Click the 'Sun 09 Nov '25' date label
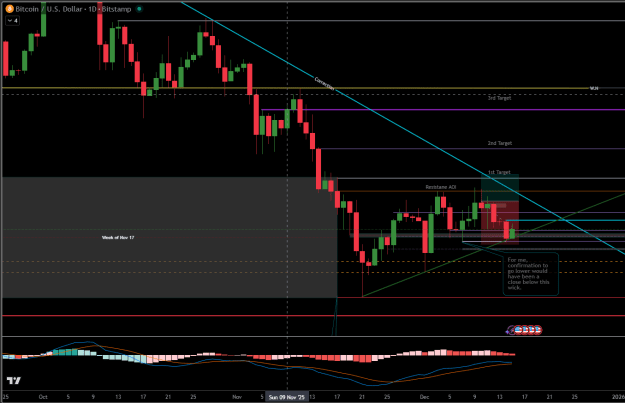The image size is (625, 403). tap(287, 397)
